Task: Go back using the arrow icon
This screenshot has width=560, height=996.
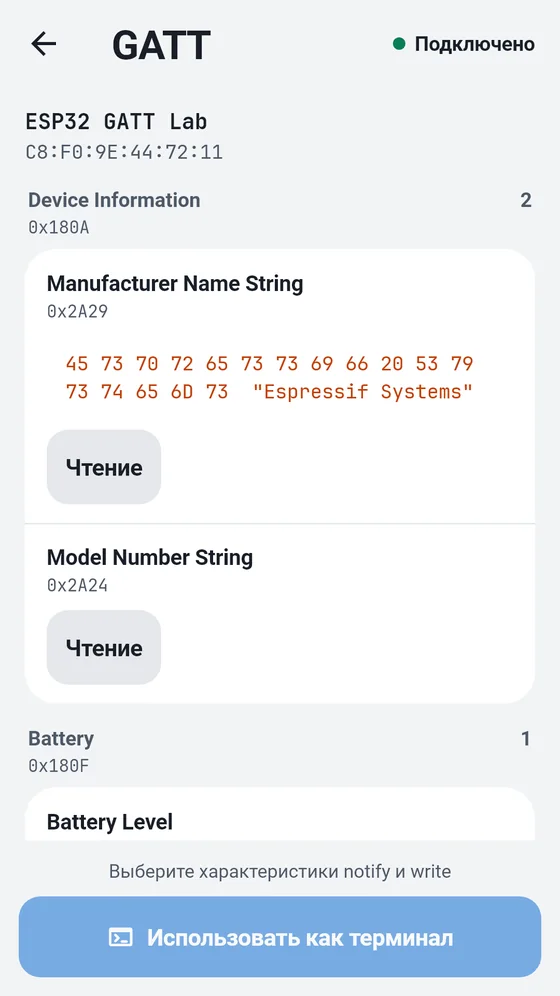Action: [x=44, y=44]
